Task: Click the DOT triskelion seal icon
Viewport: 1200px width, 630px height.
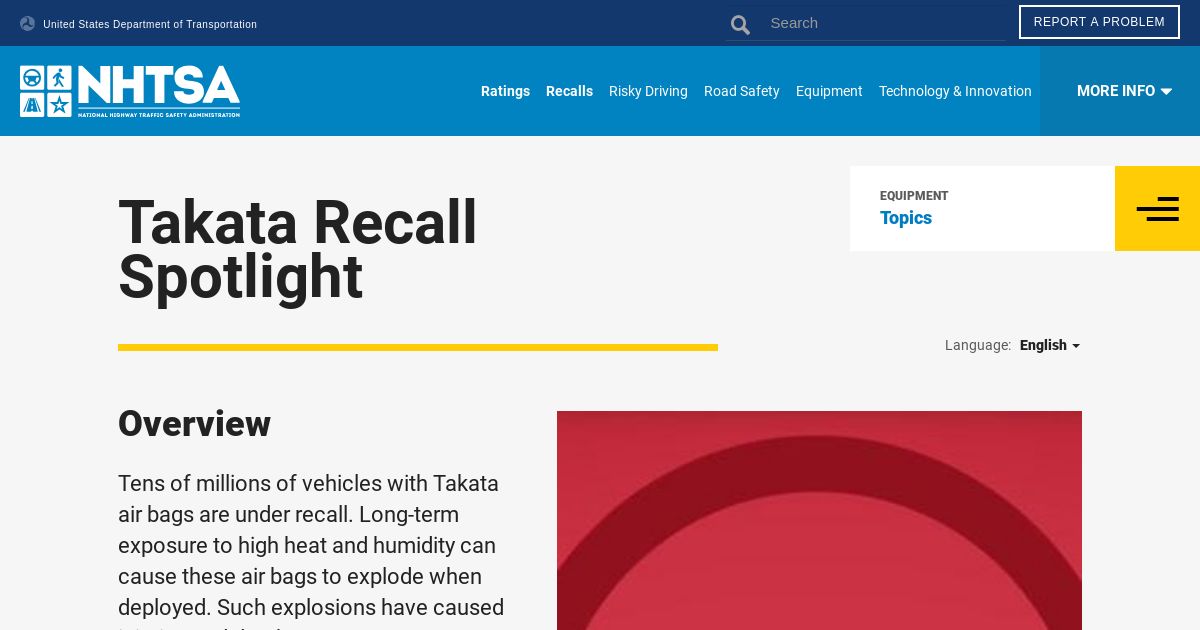Action: [27, 23]
